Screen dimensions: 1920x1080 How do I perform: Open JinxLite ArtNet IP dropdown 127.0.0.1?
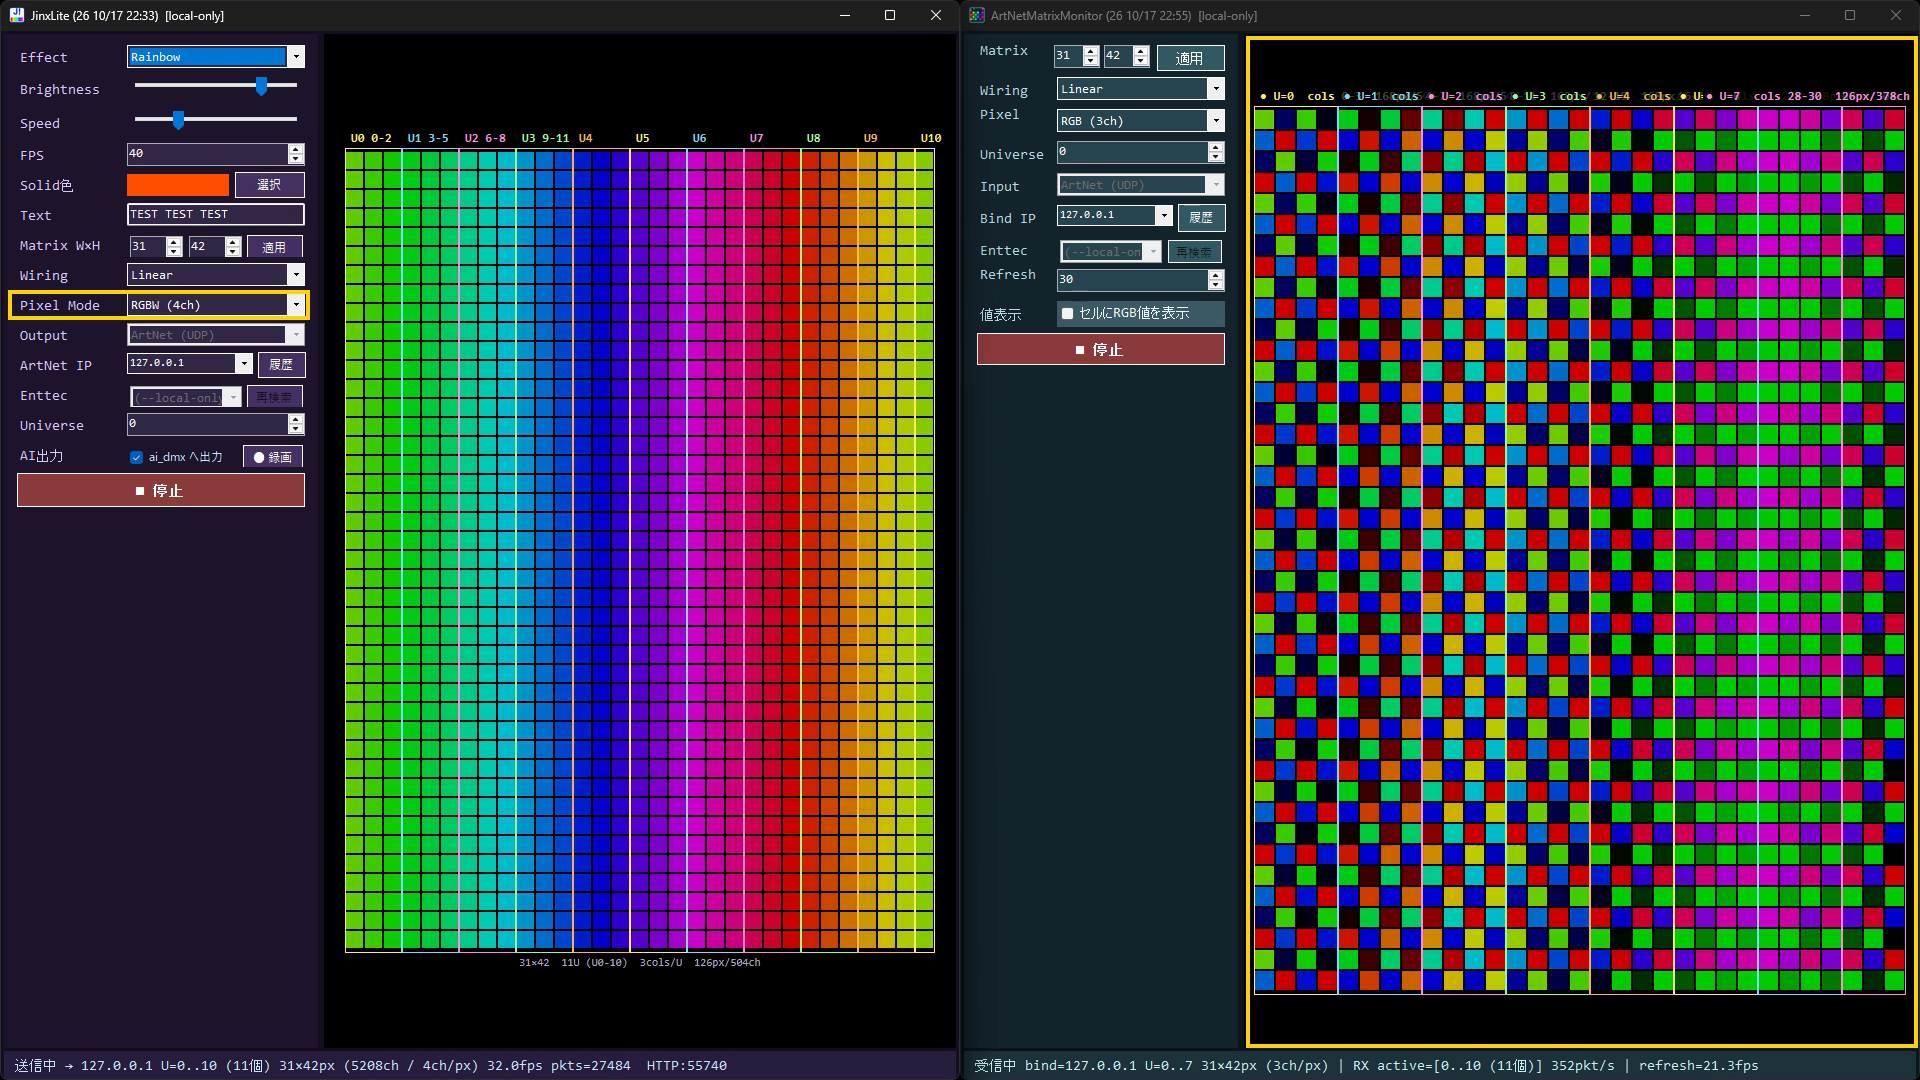tap(189, 363)
